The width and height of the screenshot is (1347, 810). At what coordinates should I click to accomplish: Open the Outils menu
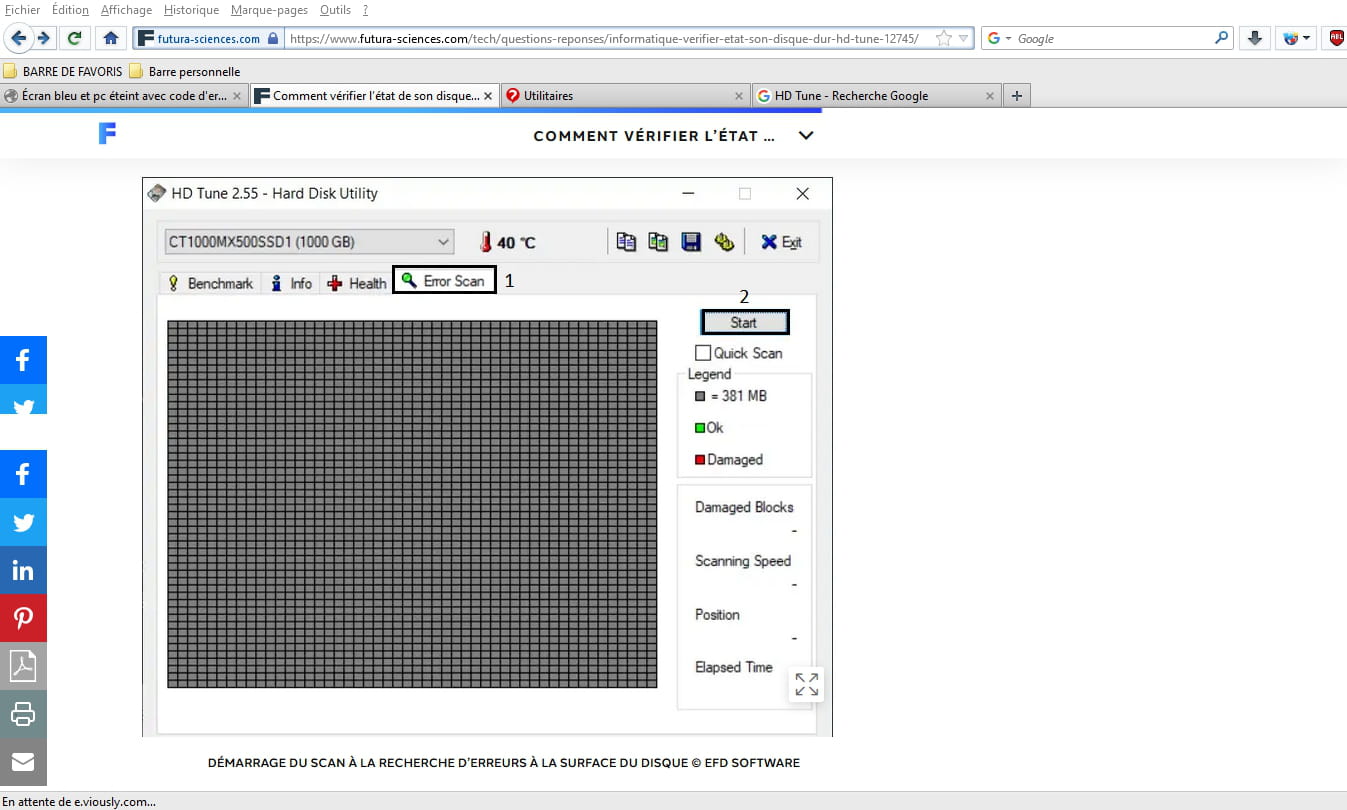pyautogui.click(x=336, y=10)
